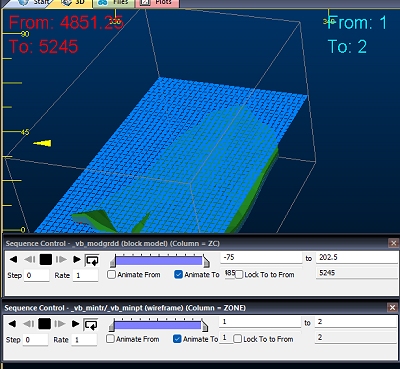Step backward in wireframe sequence
400x369 pixels.
29,324
